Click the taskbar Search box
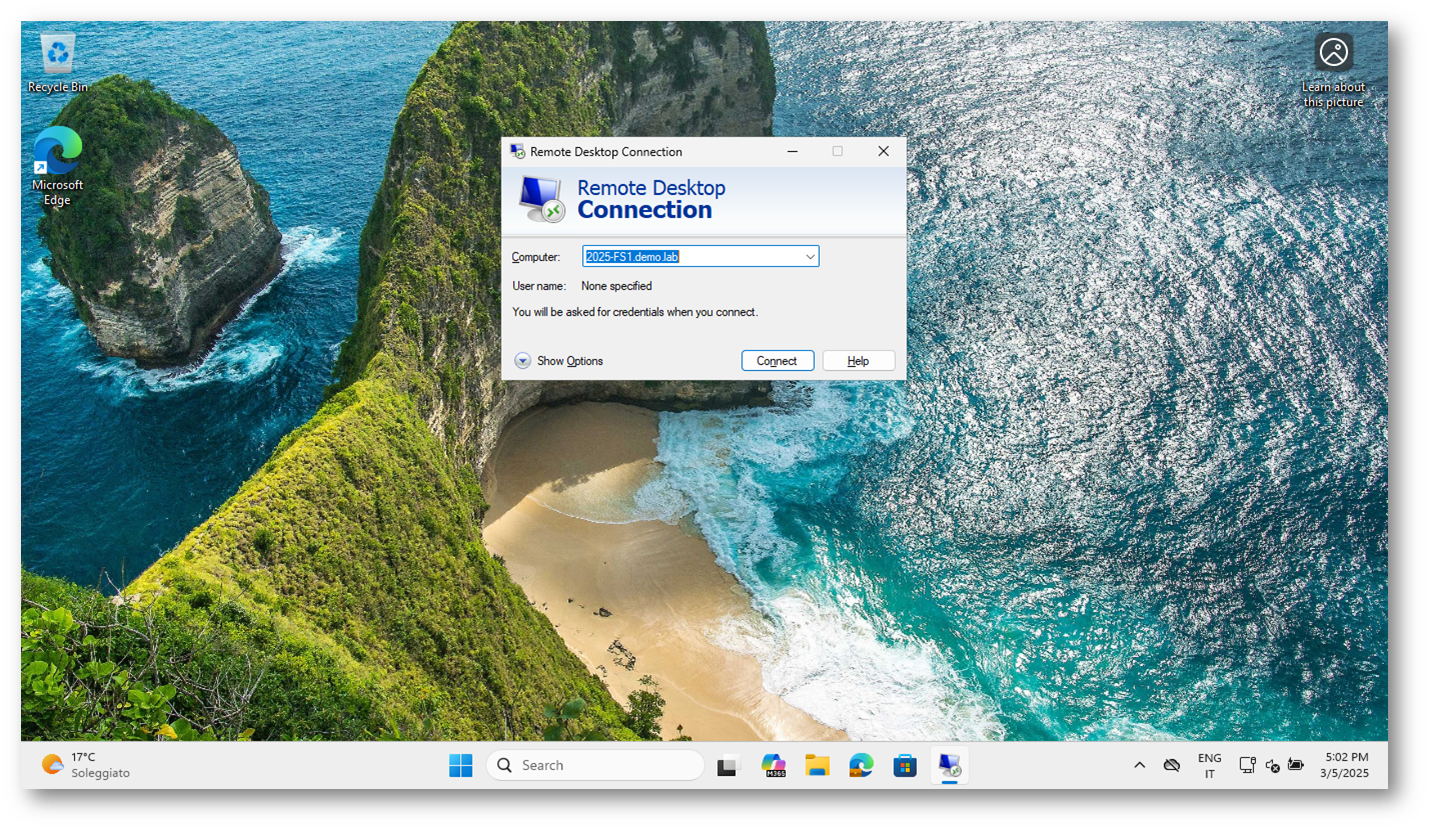Image resolution: width=1430 pixels, height=831 pixels. 595,765
